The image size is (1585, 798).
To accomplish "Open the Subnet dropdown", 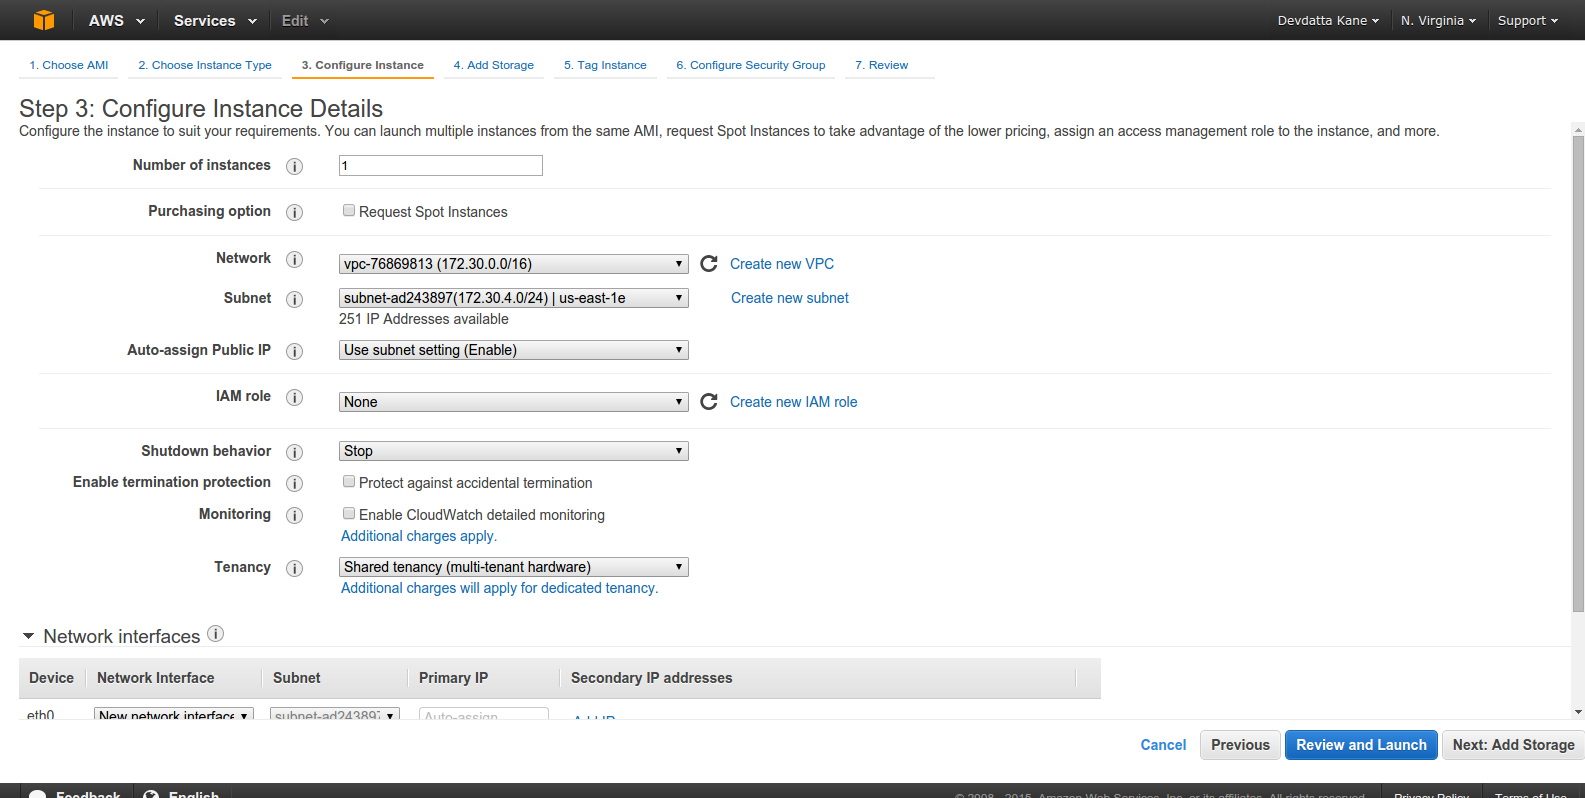I will click(x=514, y=298).
